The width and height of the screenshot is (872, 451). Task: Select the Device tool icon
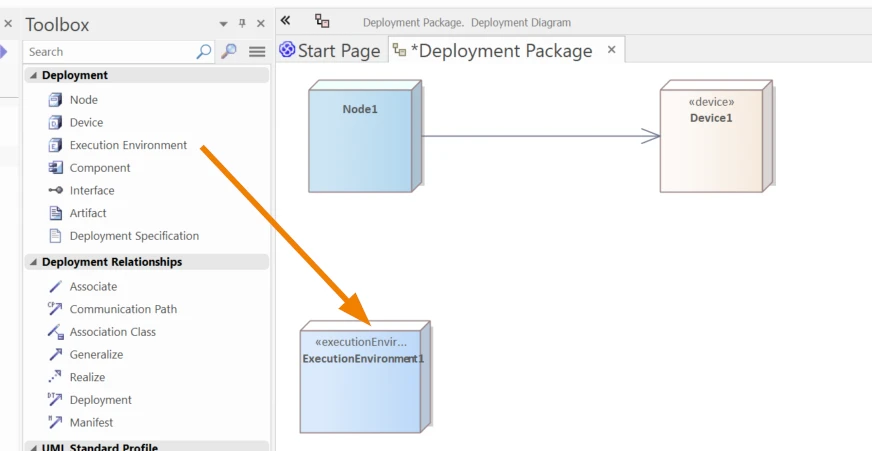55,122
